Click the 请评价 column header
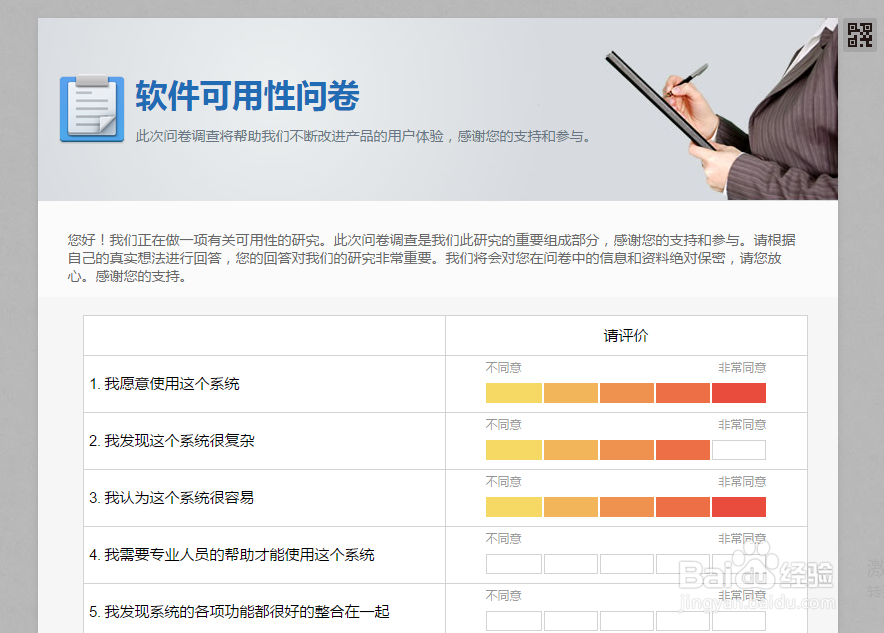This screenshot has width=884, height=633. click(624, 335)
